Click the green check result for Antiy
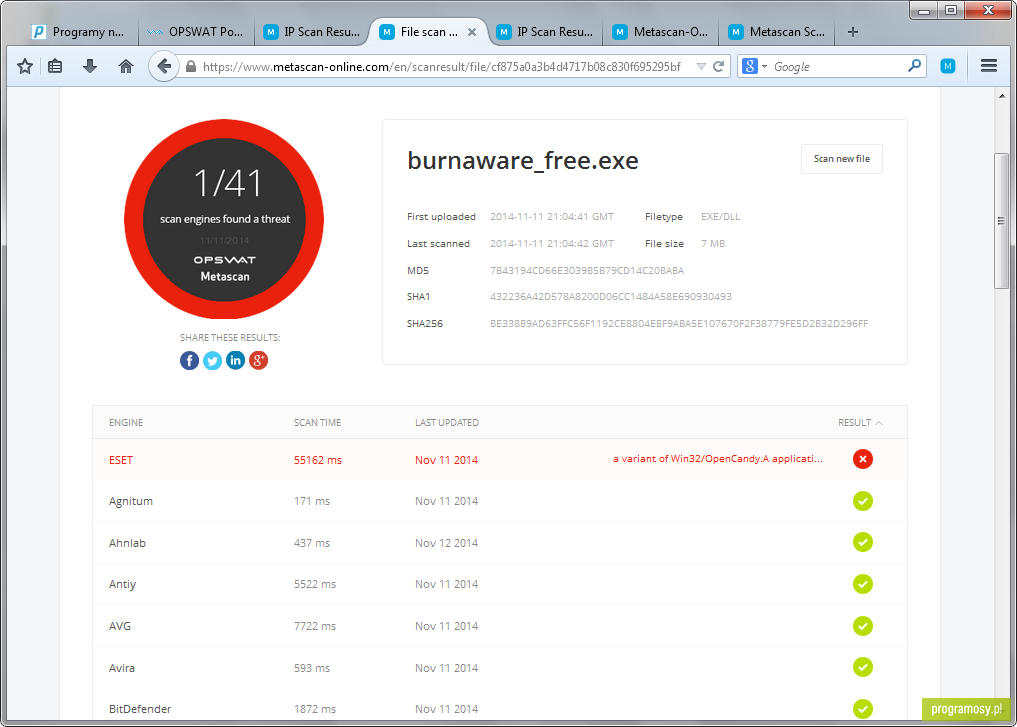The height and width of the screenshot is (727, 1017). pyautogui.click(x=863, y=584)
